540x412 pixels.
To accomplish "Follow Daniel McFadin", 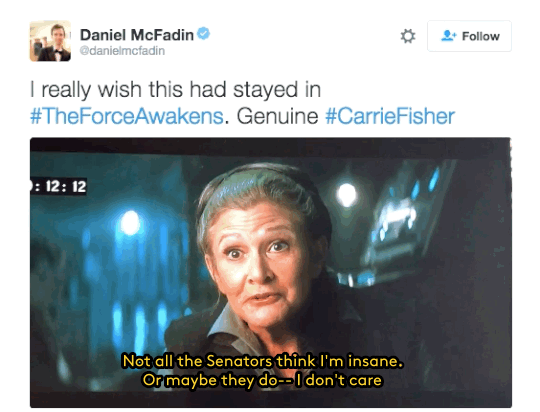I will 469,36.
